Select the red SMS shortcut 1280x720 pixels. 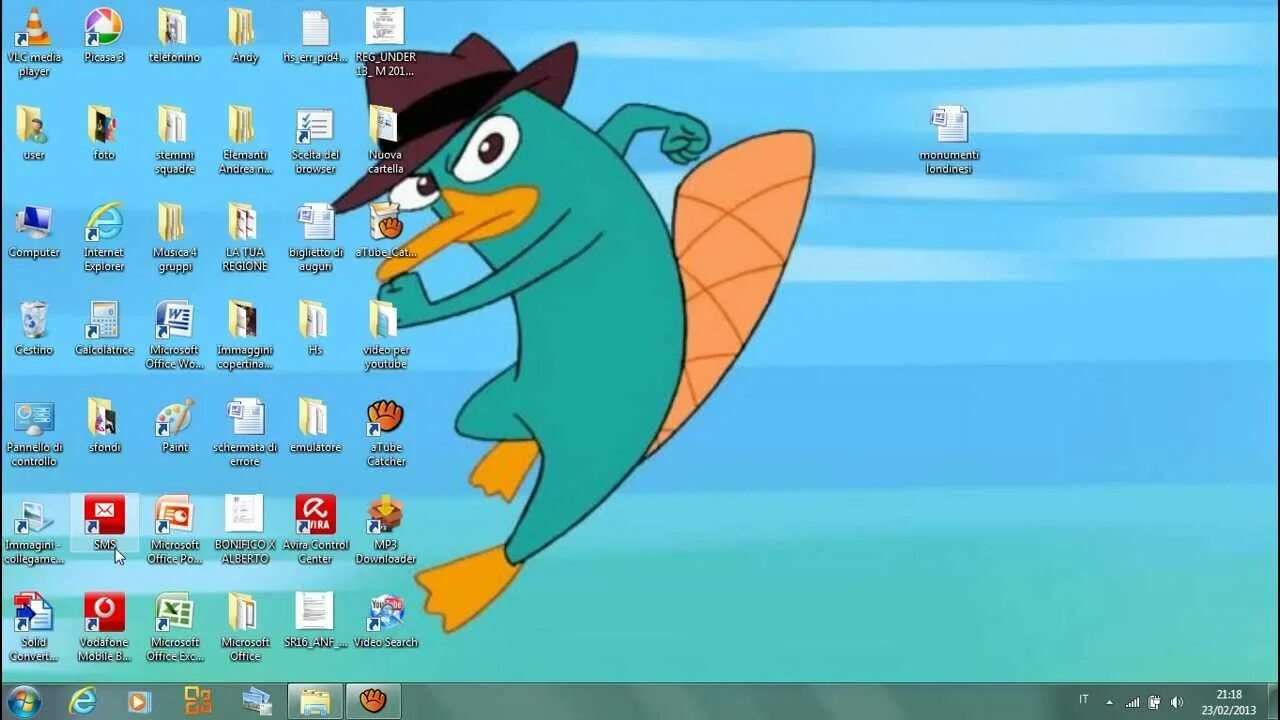click(104, 523)
